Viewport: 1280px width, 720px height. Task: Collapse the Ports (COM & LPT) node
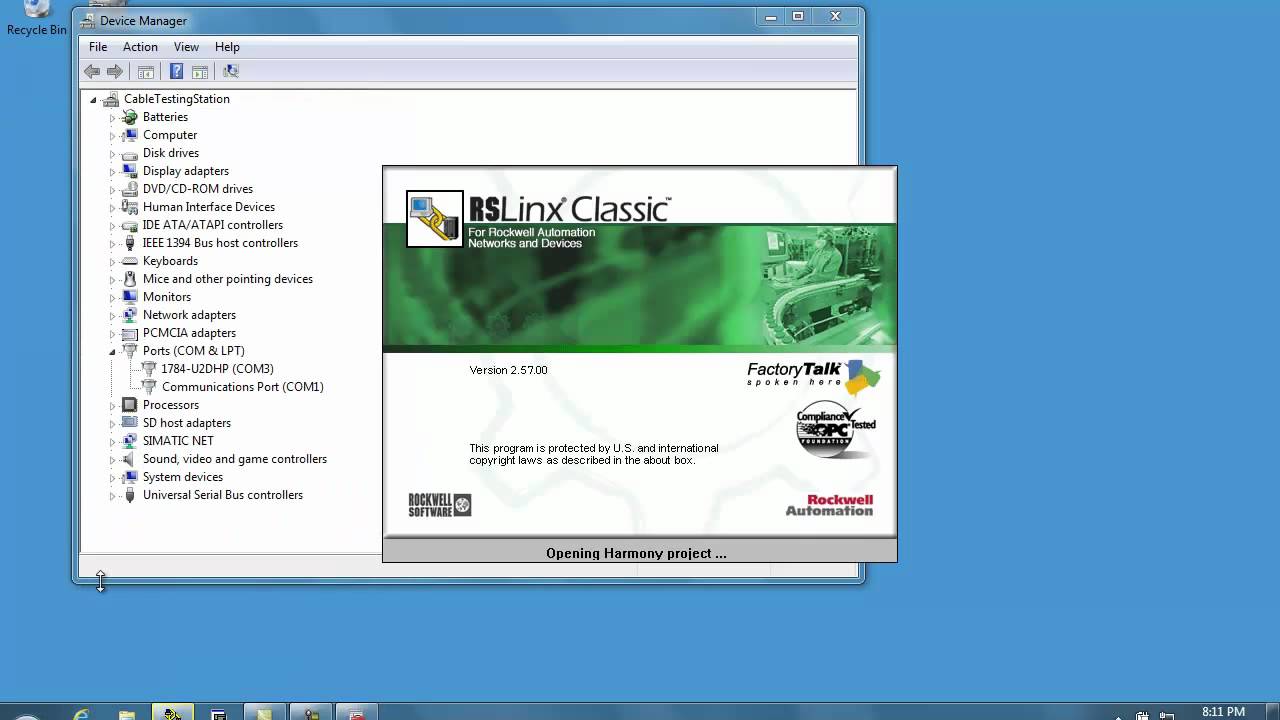coord(112,352)
